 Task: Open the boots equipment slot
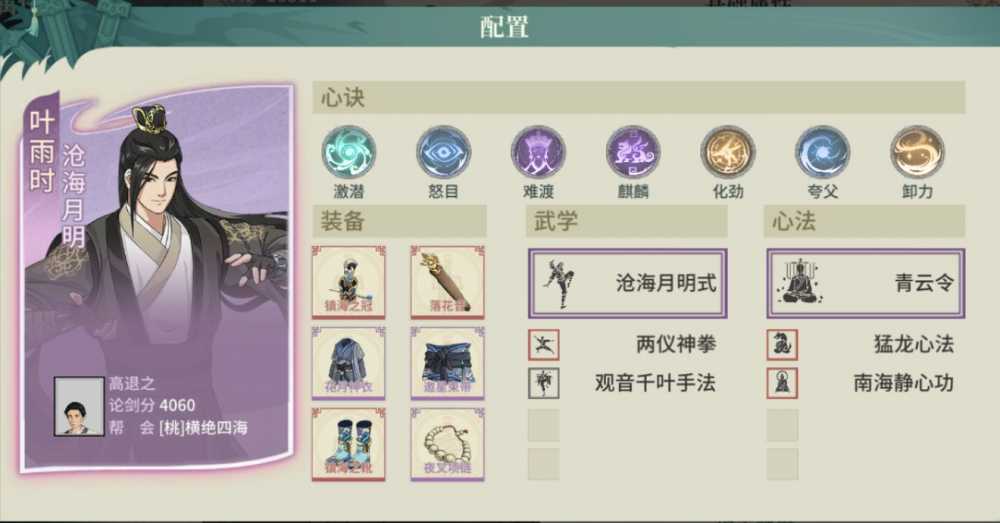tap(348, 444)
